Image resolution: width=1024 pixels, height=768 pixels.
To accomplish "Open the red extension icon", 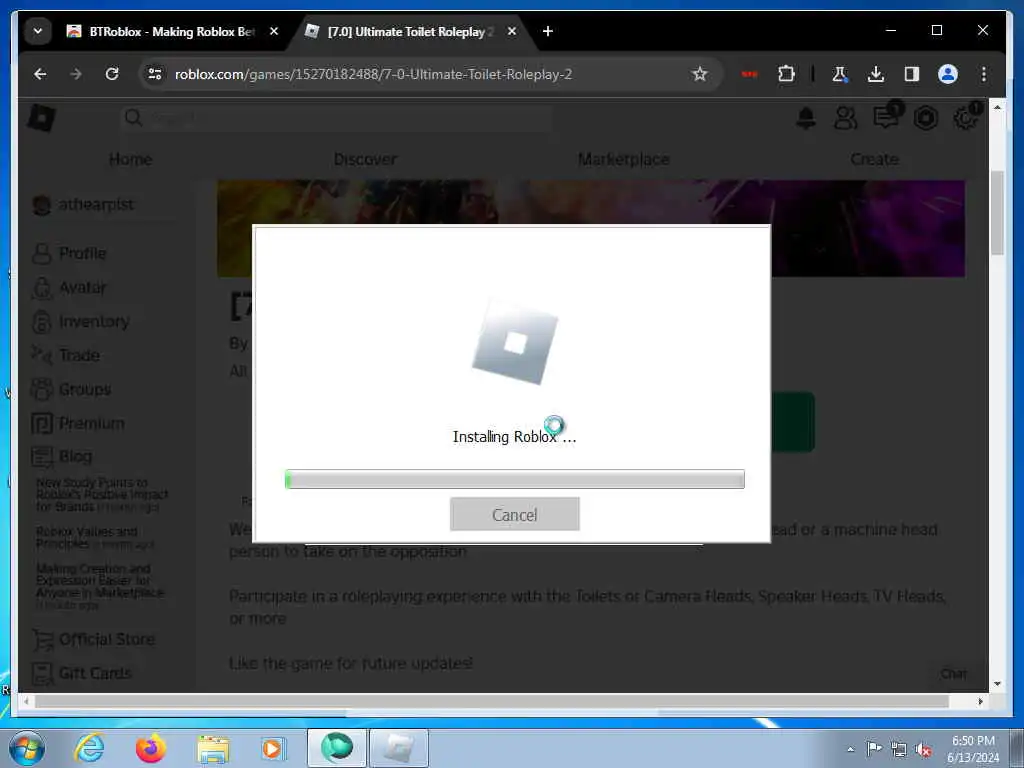I will (x=749, y=74).
